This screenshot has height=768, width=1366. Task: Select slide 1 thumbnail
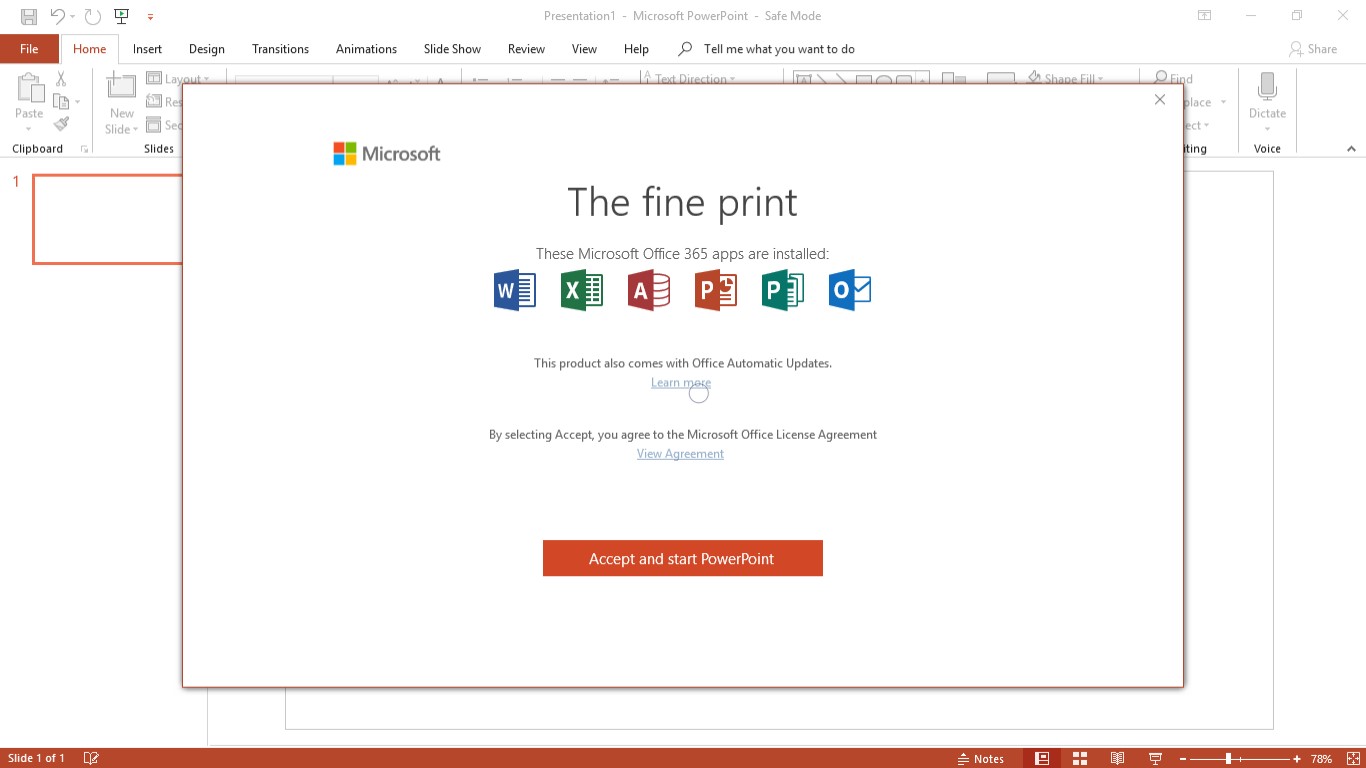click(108, 219)
